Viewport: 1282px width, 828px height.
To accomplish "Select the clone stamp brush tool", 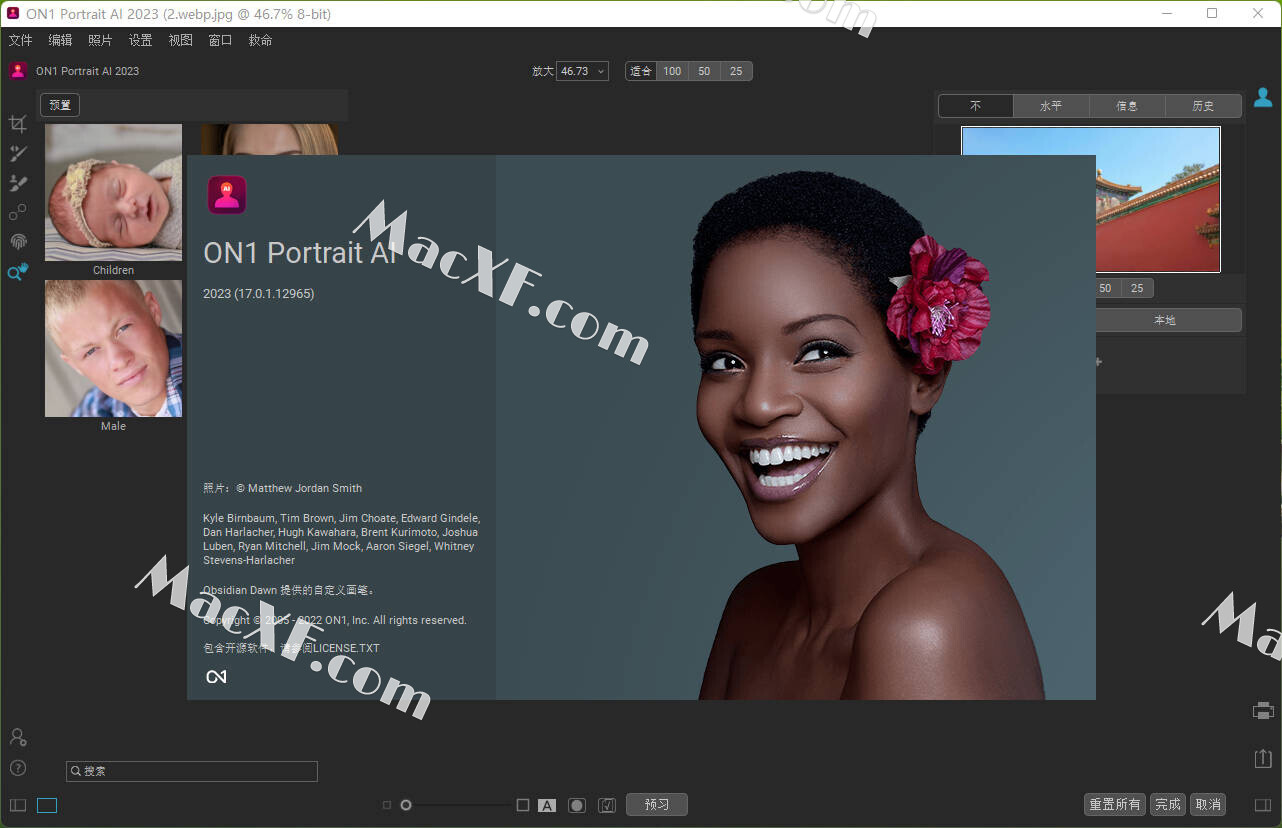I will [x=18, y=183].
